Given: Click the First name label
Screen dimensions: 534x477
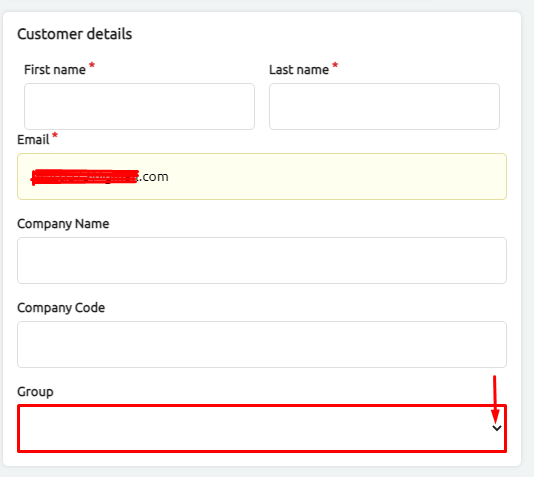Looking at the screenshot, I should (x=55, y=70).
